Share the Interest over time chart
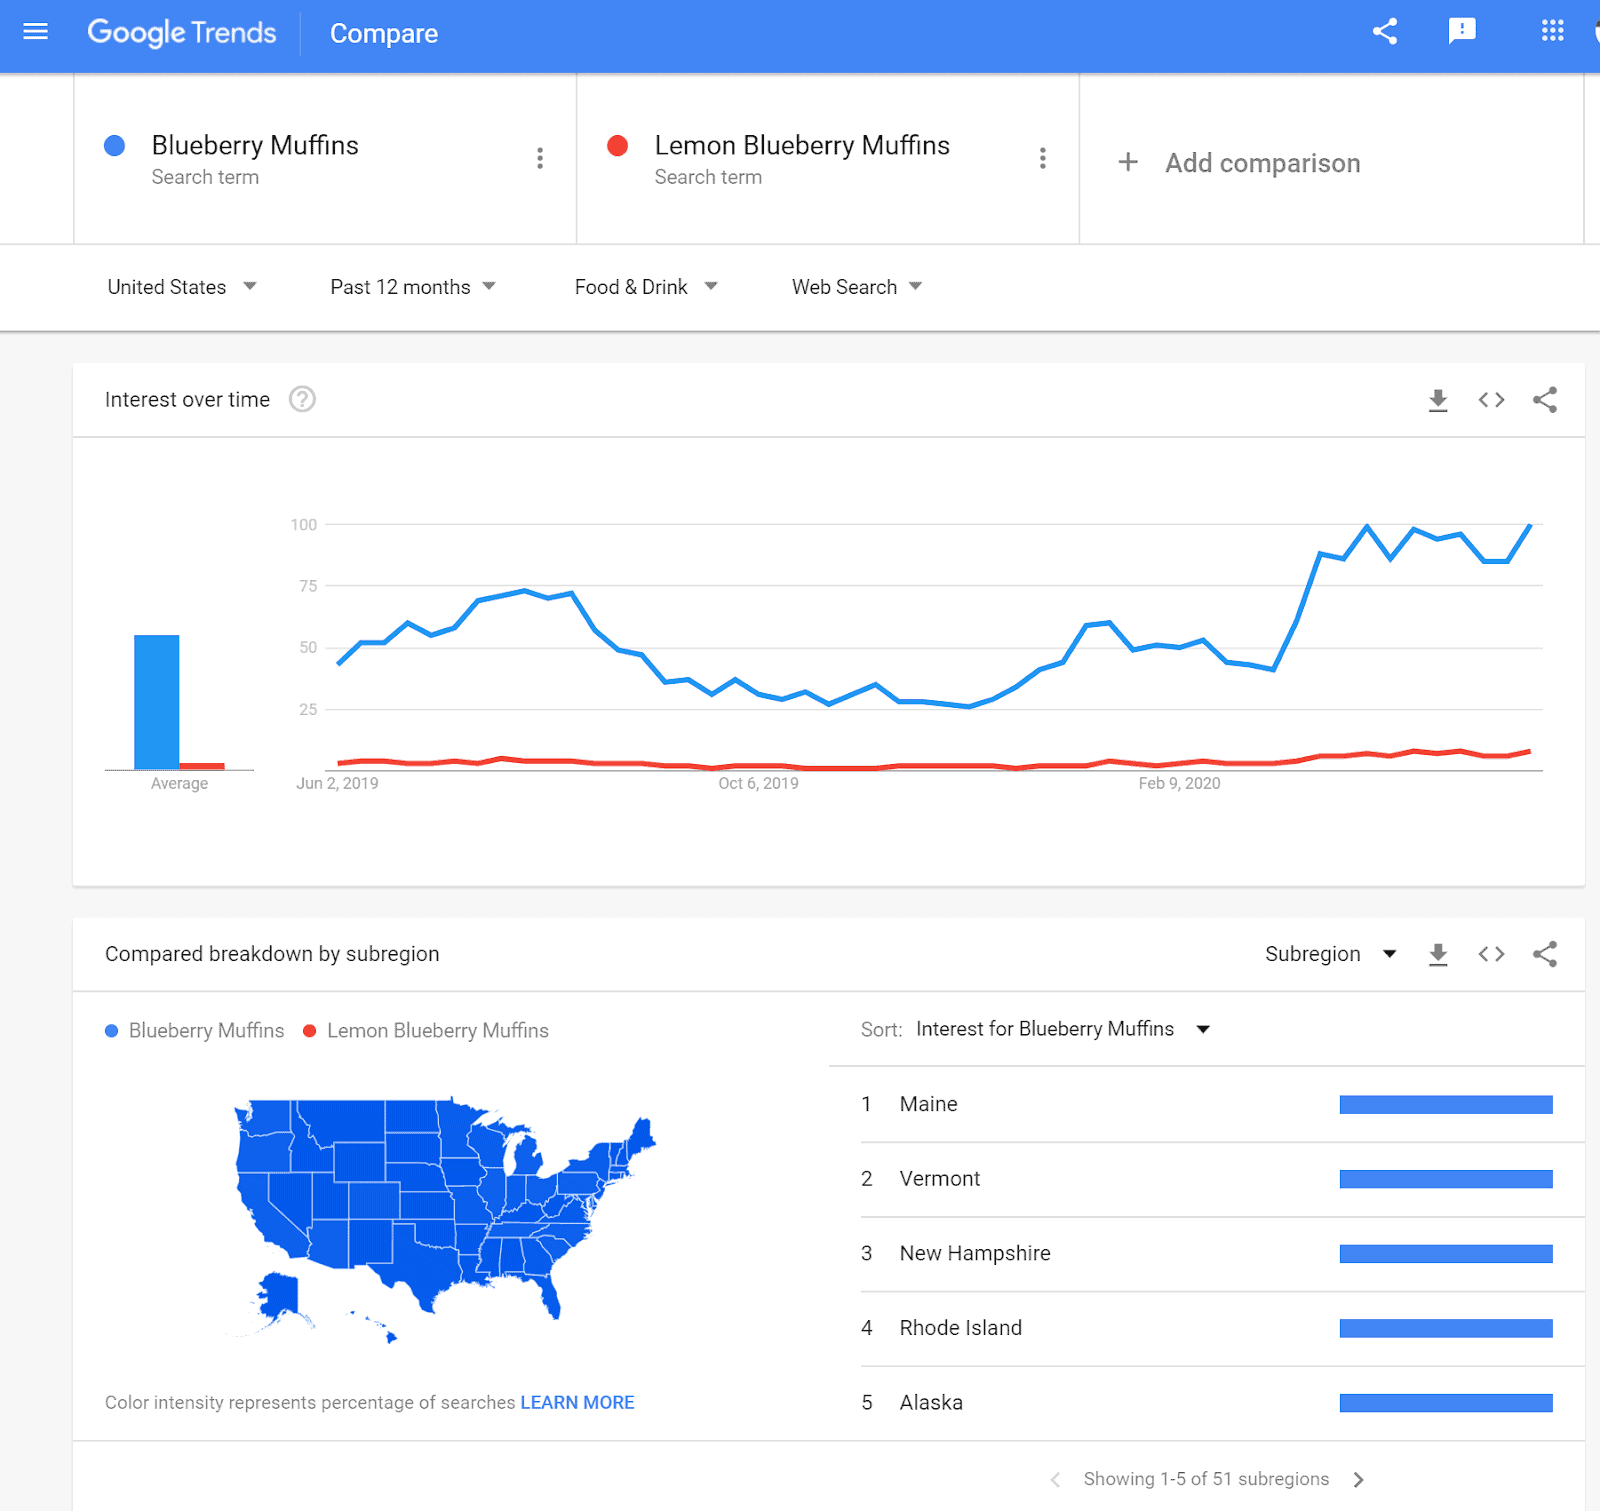Viewport: 1600px width, 1511px height. click(x=1545, y=399)
